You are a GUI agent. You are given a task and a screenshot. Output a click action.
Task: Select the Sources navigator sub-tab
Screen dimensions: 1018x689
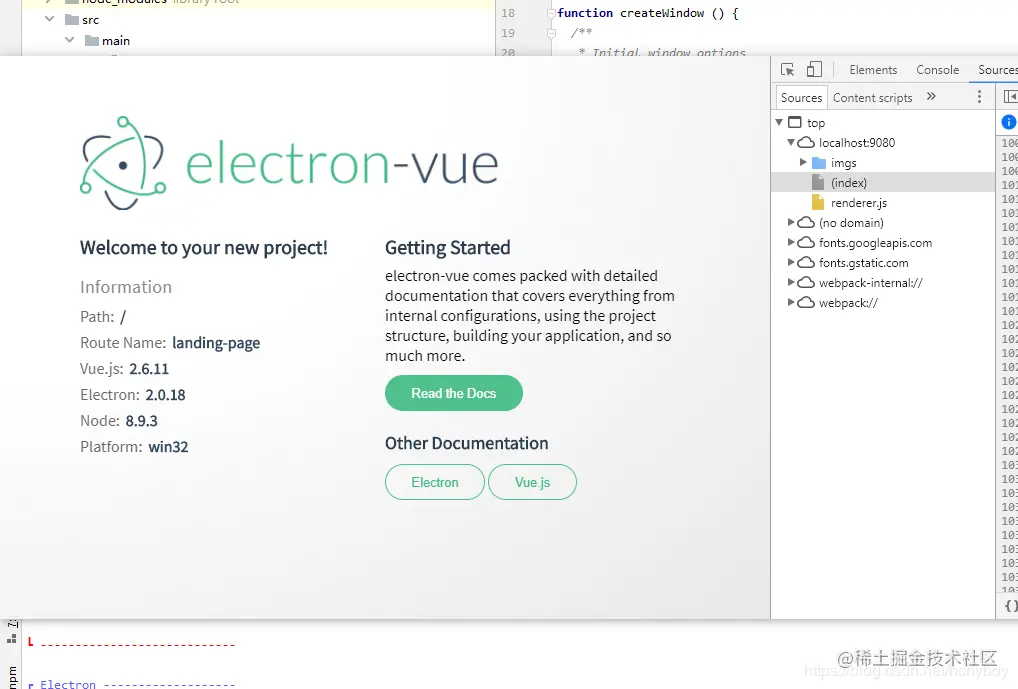801,97
